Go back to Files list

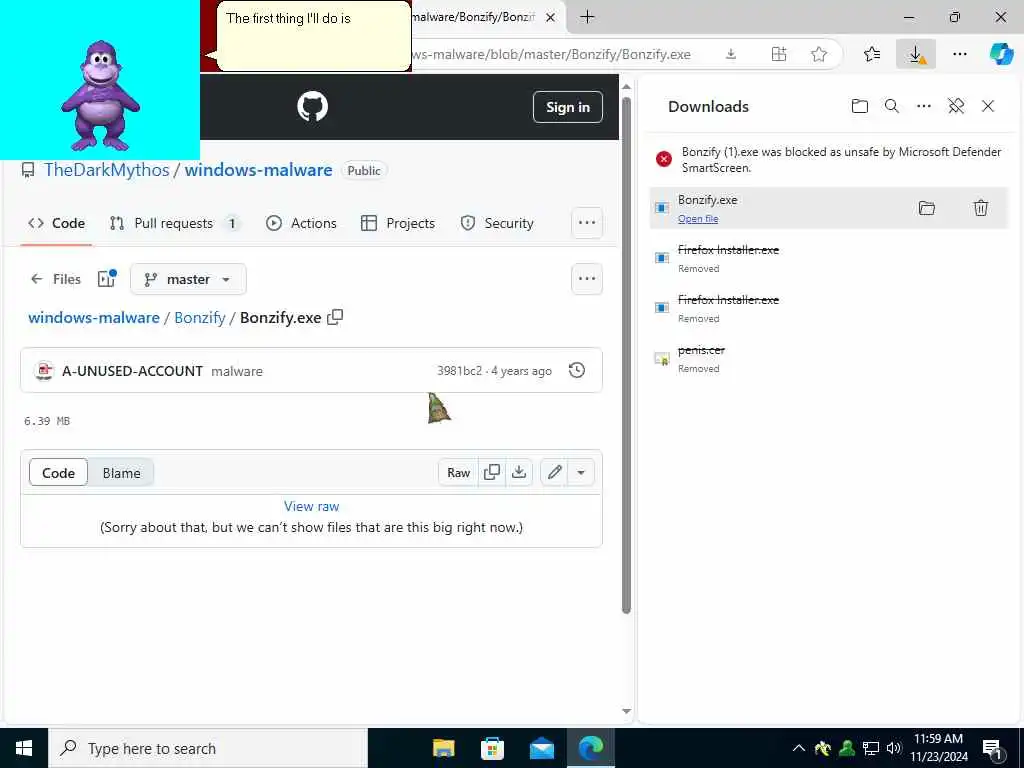coord(56,279)
